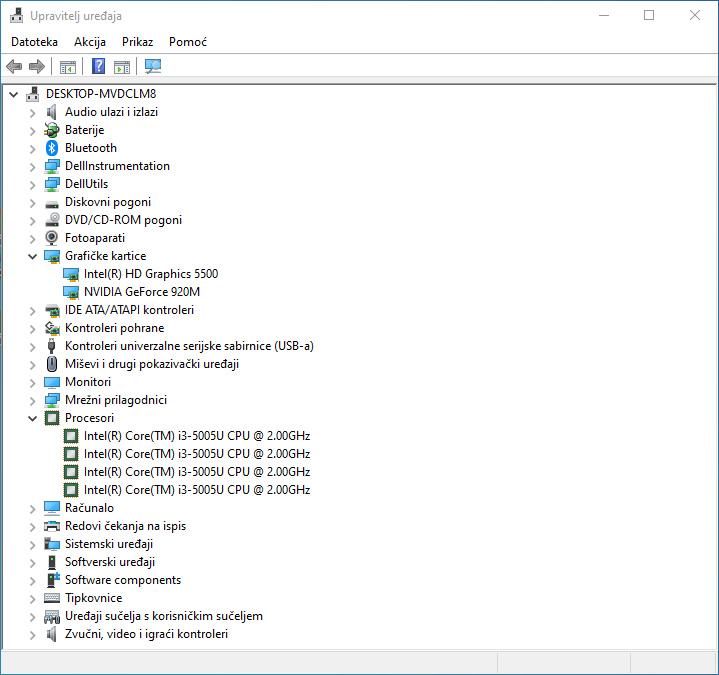Screen dimensions: 719x675
Task: Collapse the DESKTOP-MVDCLM8 root node
Action: (x=13, y=94)
